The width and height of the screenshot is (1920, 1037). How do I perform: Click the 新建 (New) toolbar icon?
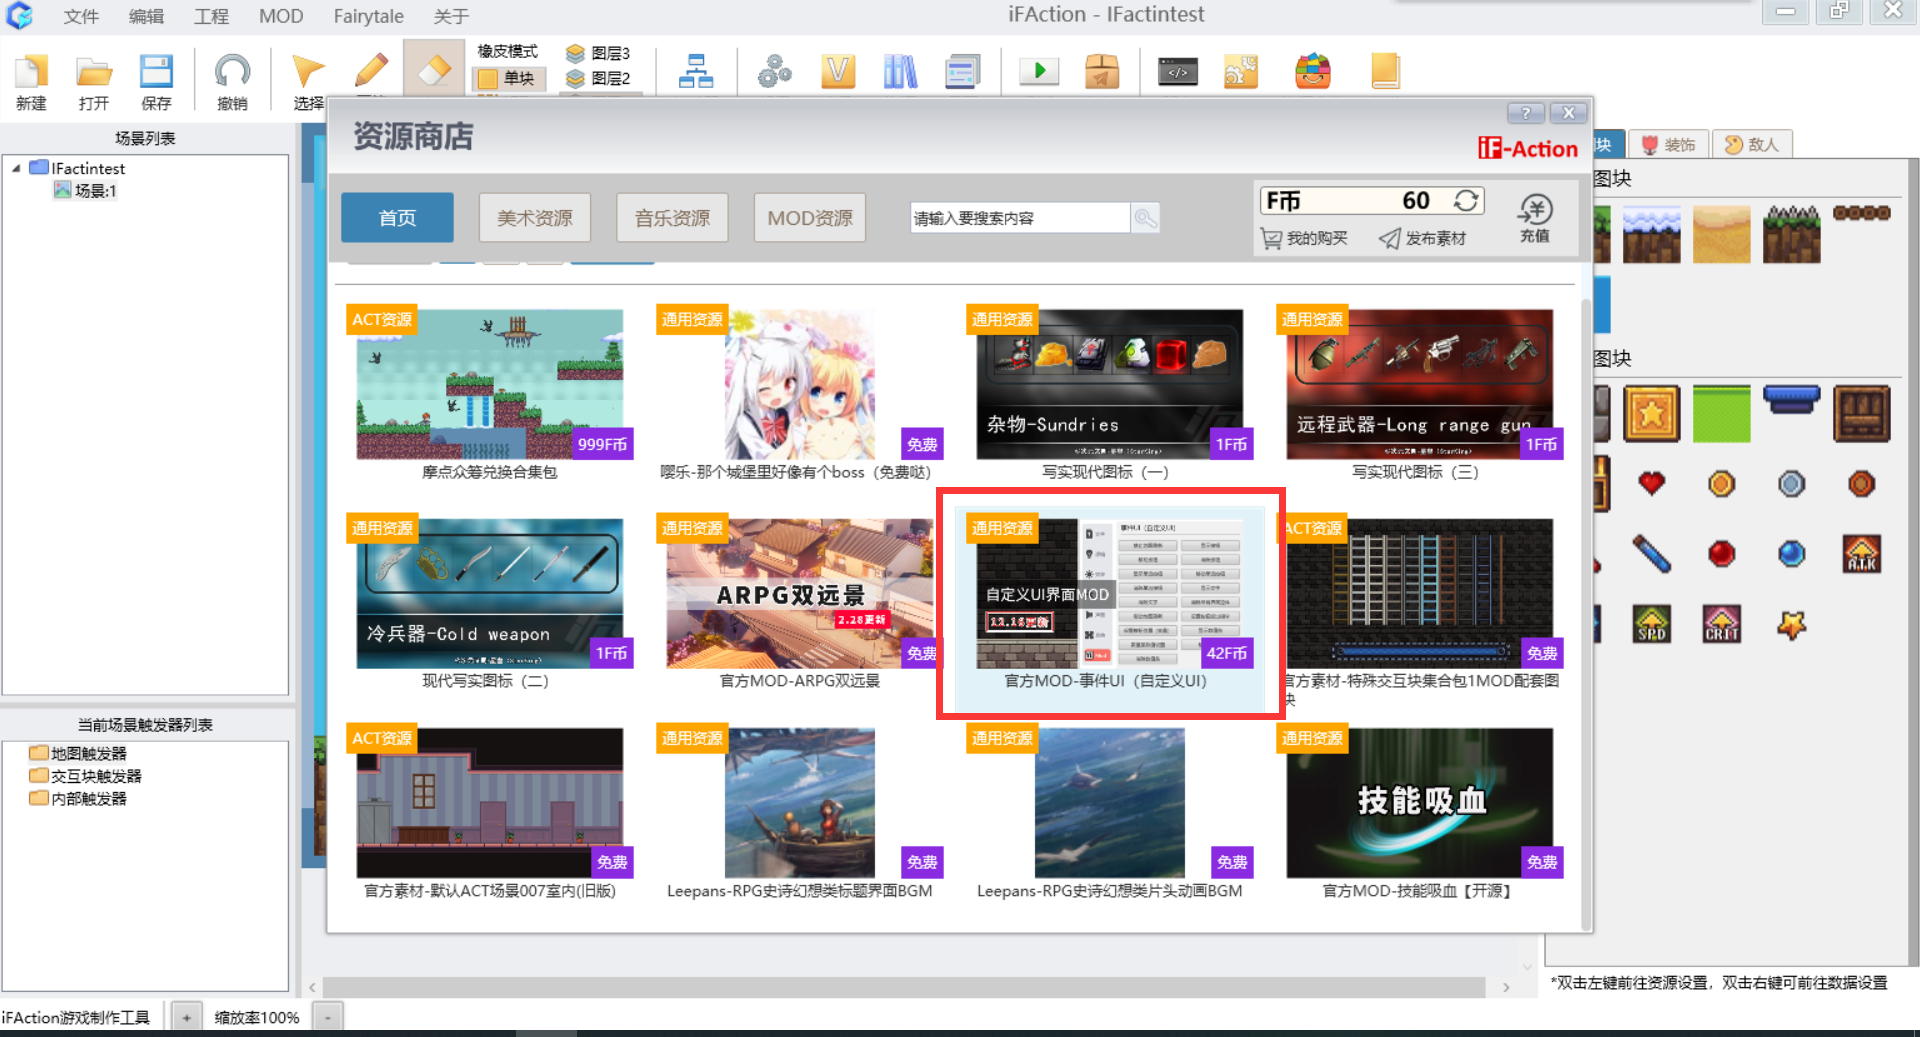[31, 81]
